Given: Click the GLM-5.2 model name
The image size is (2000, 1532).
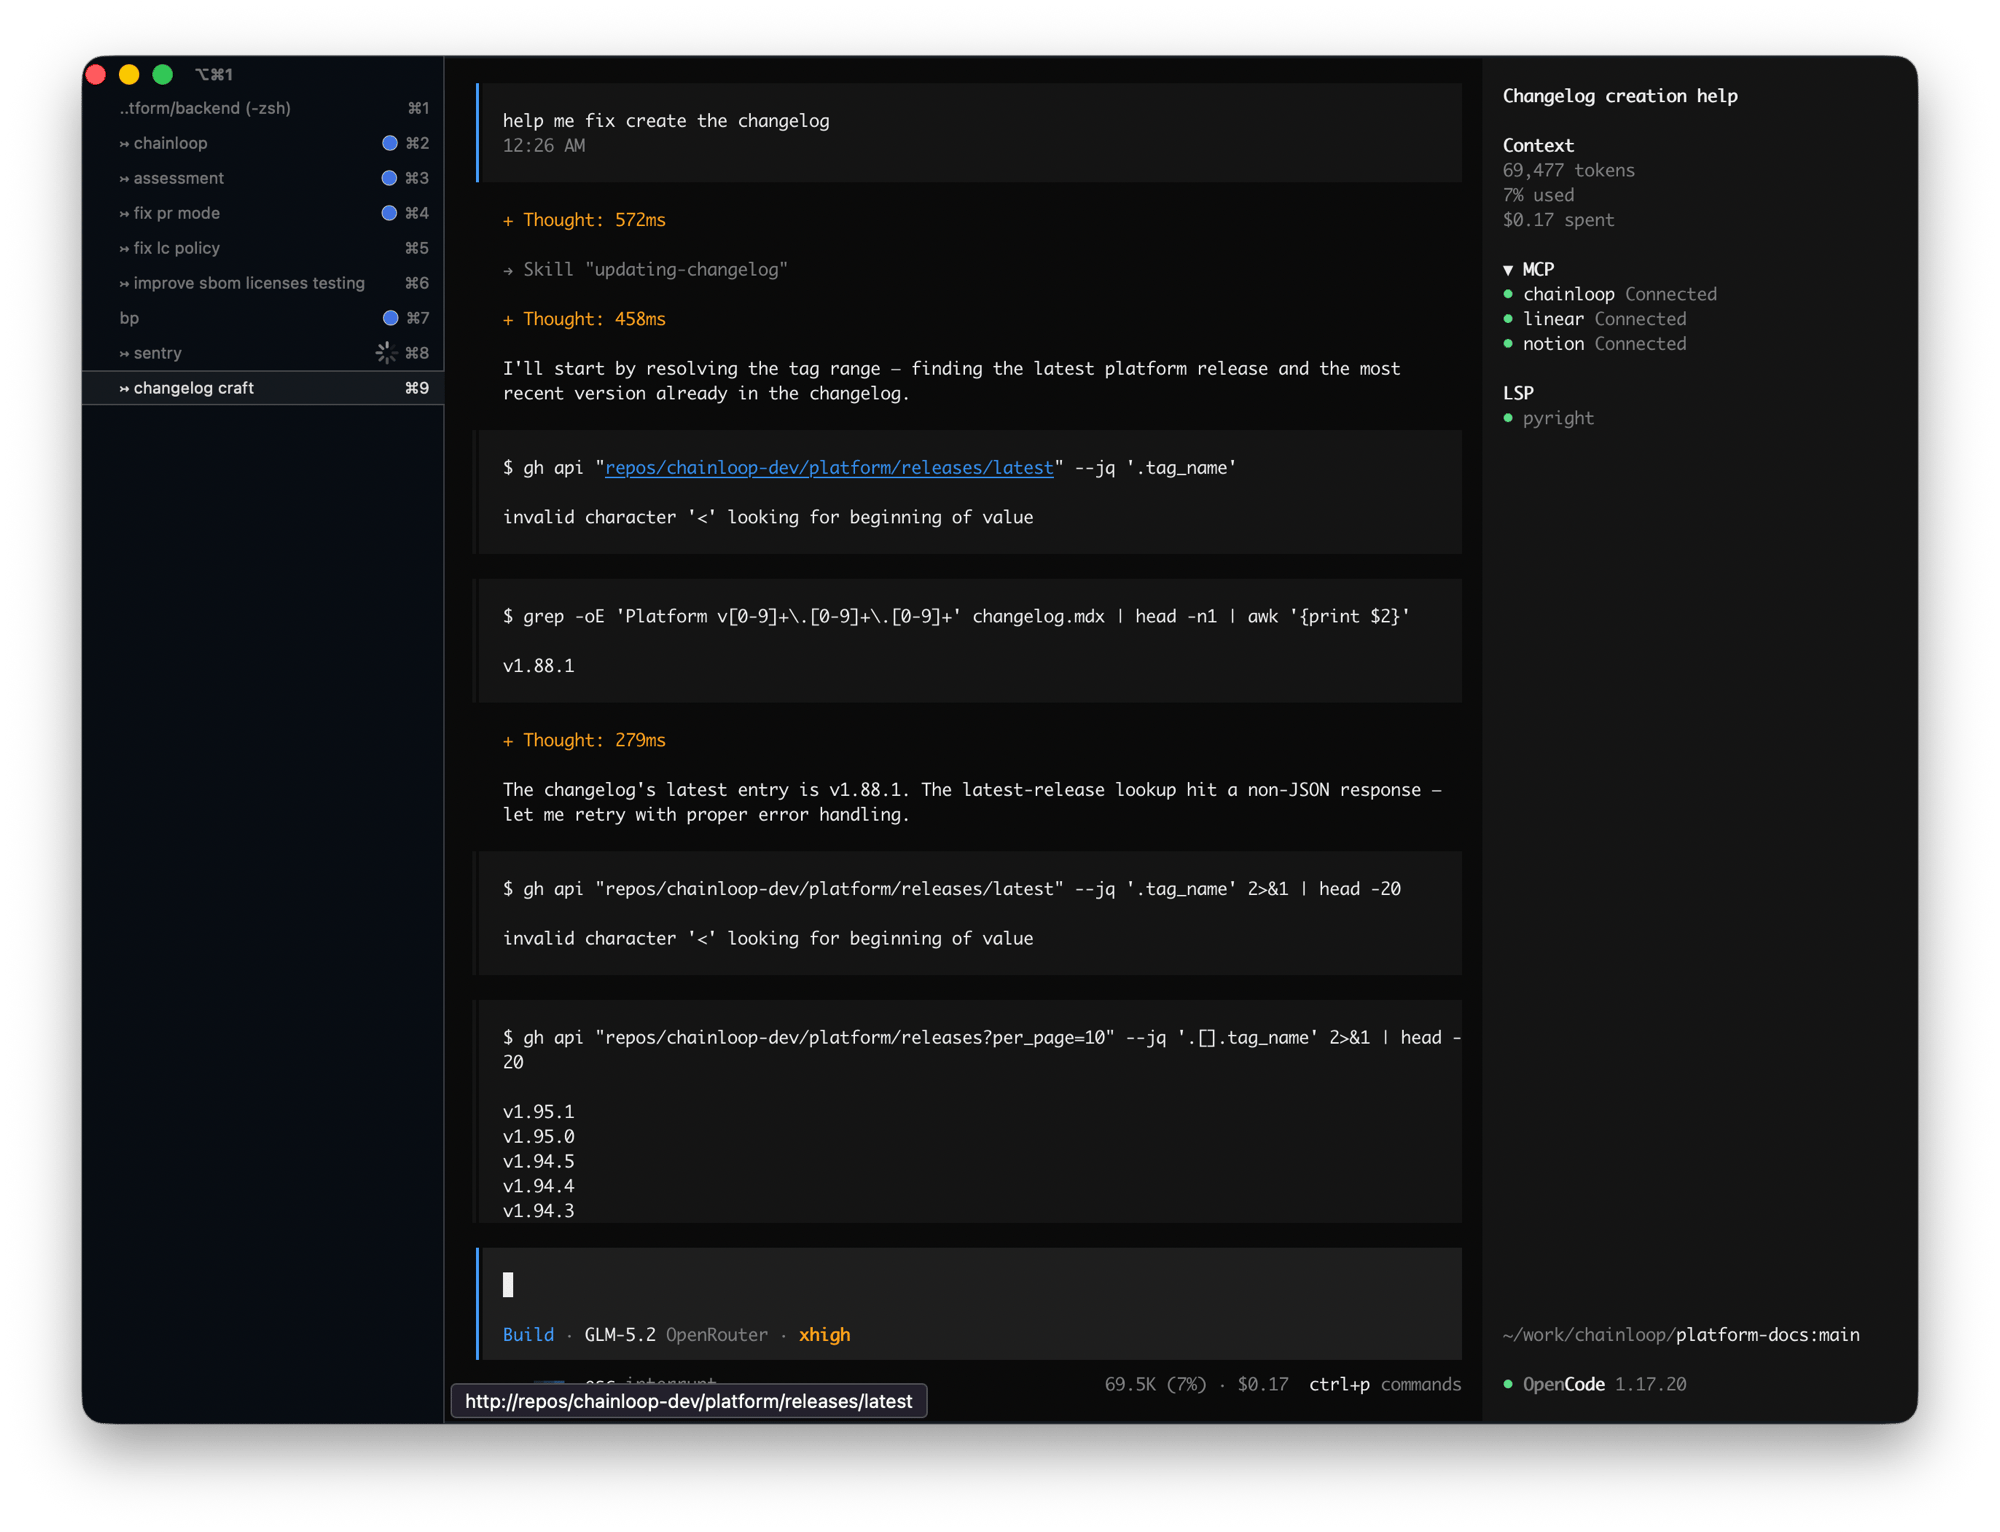Looking at the screenshot, I should (x=620, y=1335).
